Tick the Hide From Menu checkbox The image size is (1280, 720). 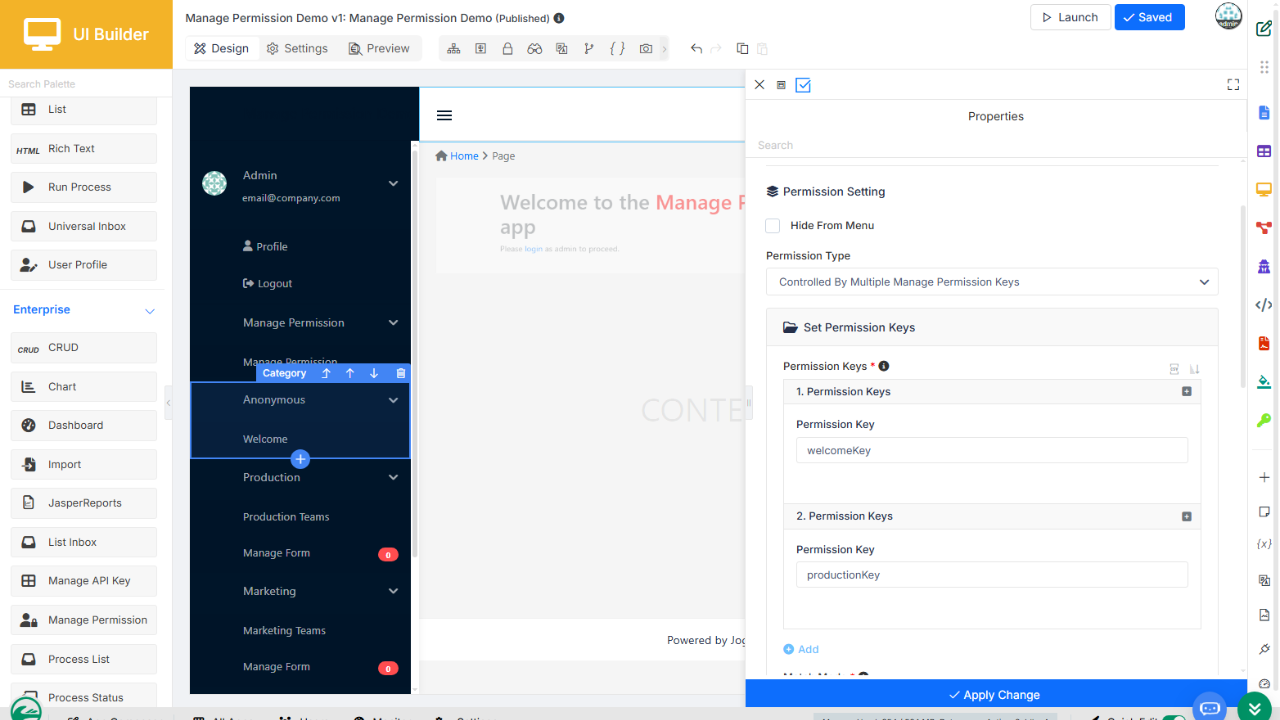pyautogui.click(x=773, y=226)
